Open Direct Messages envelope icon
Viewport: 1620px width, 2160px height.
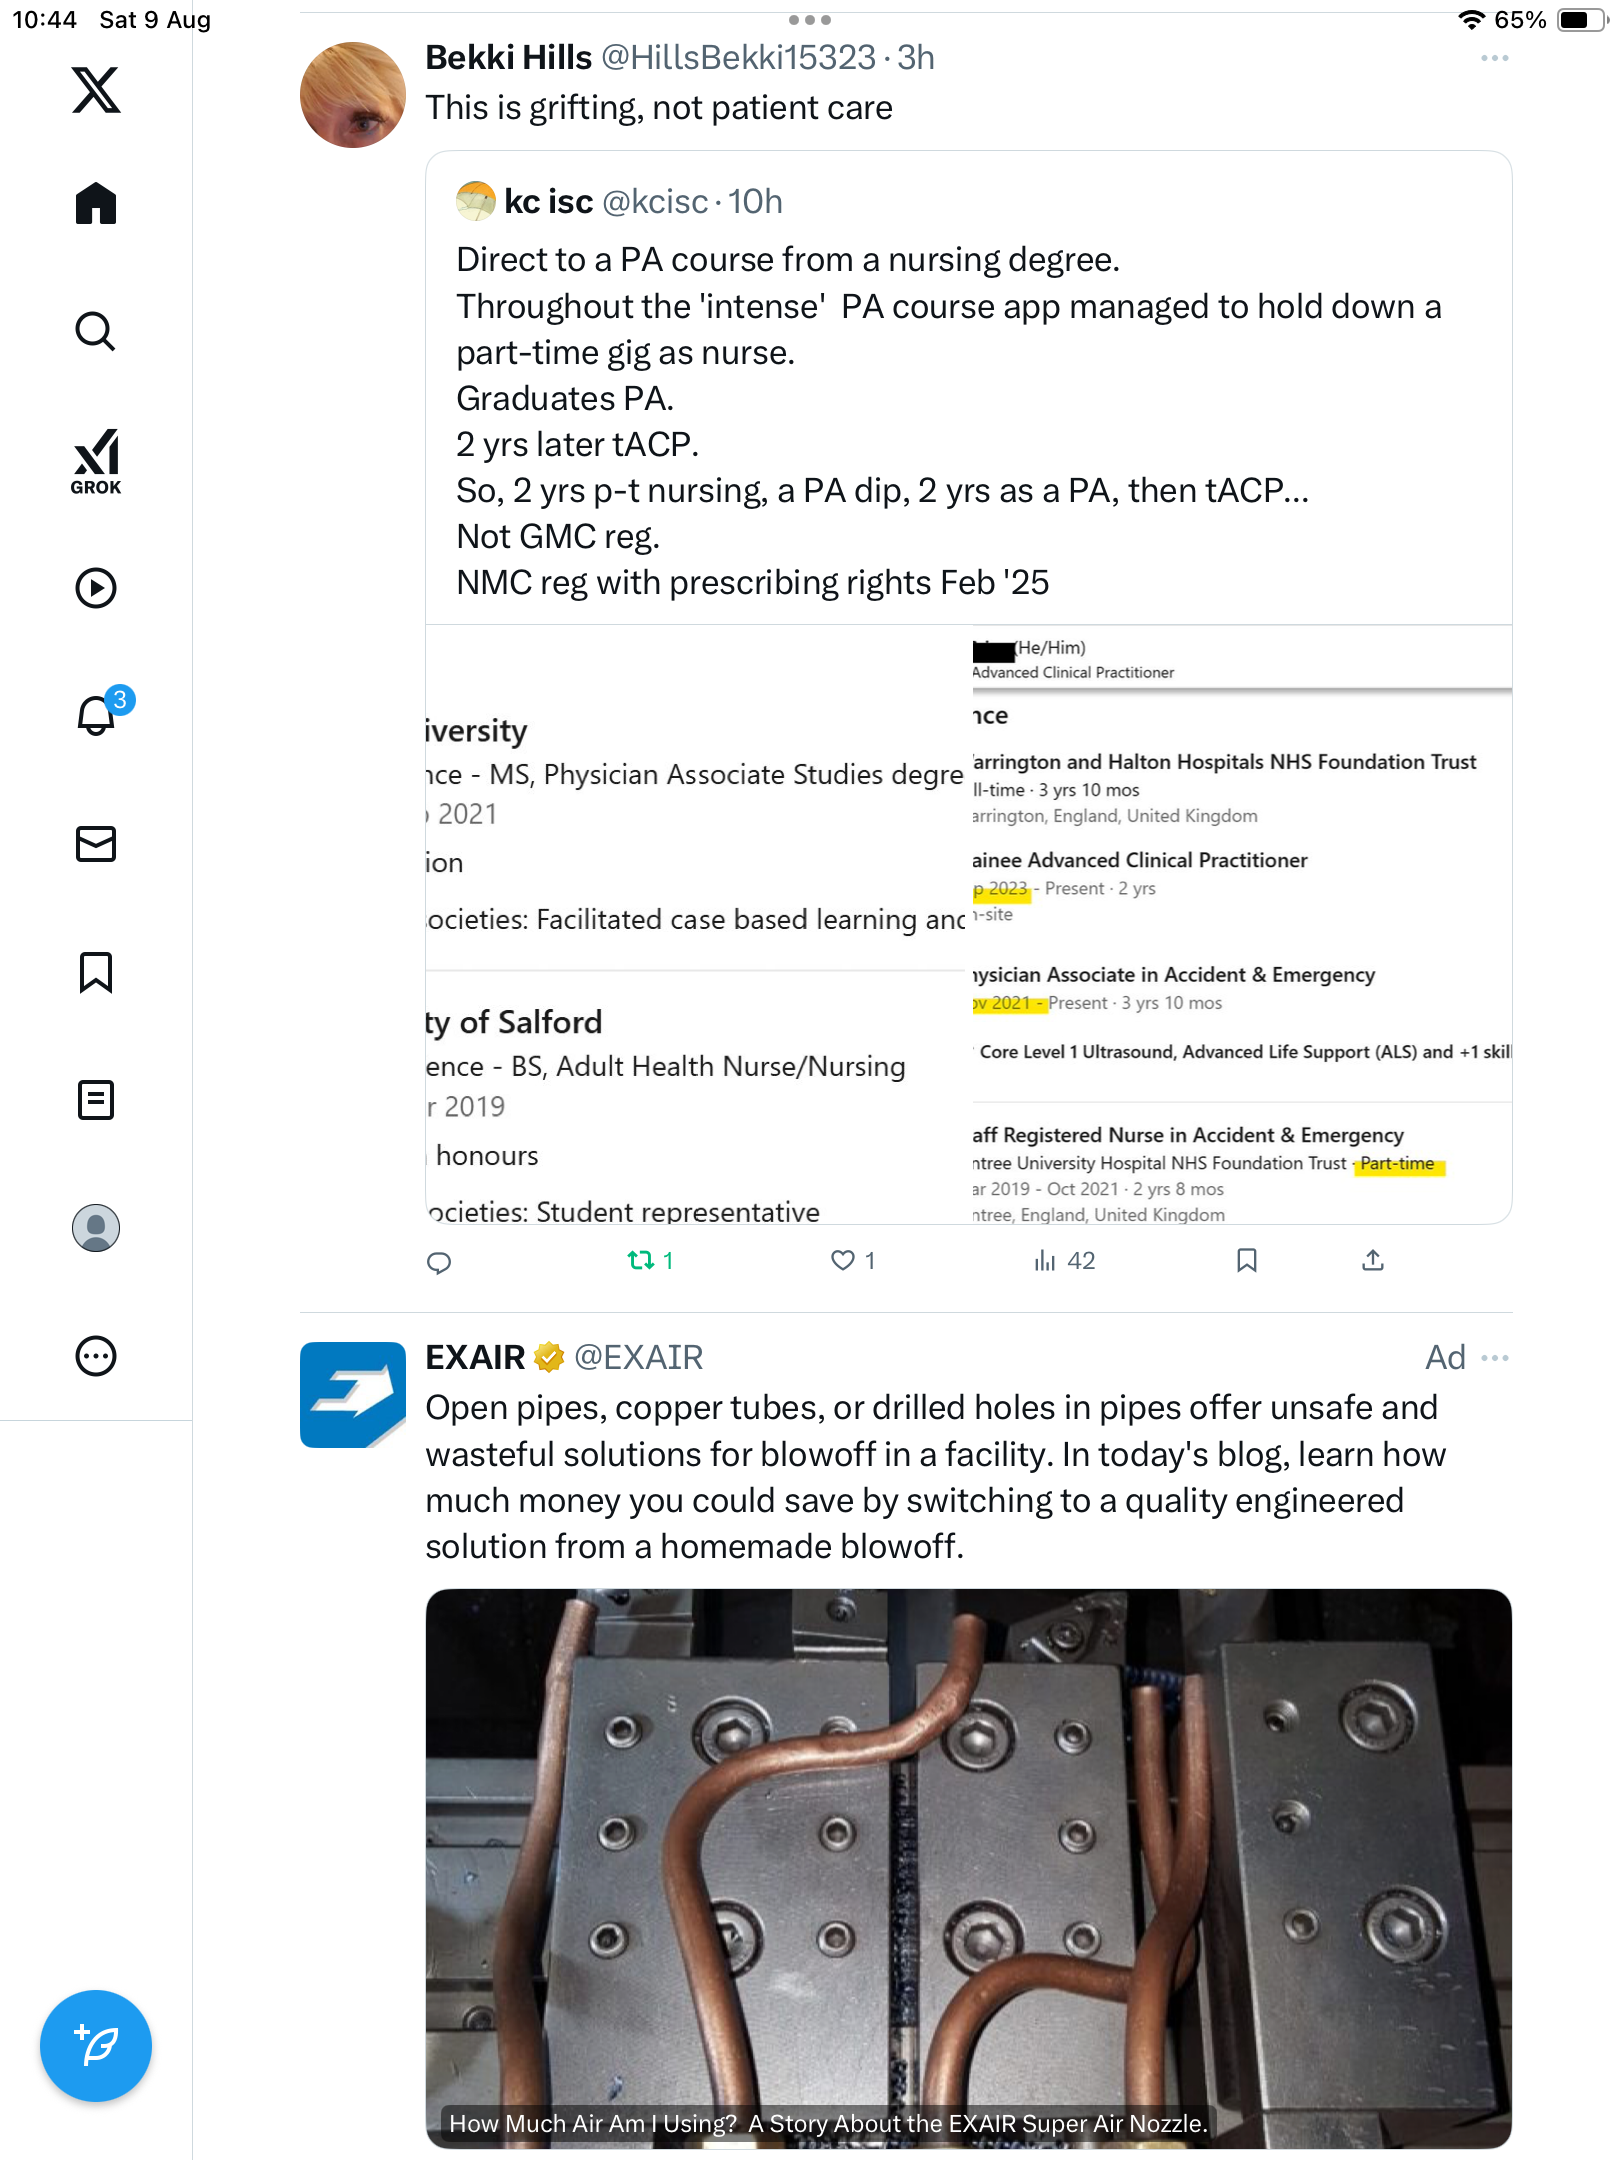point(96,844)
